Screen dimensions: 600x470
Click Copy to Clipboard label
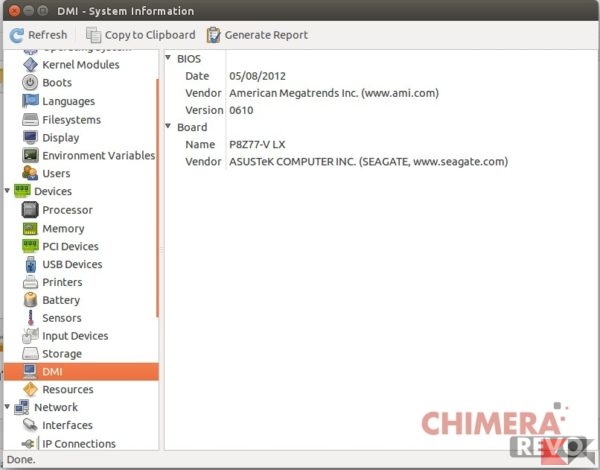150,35
